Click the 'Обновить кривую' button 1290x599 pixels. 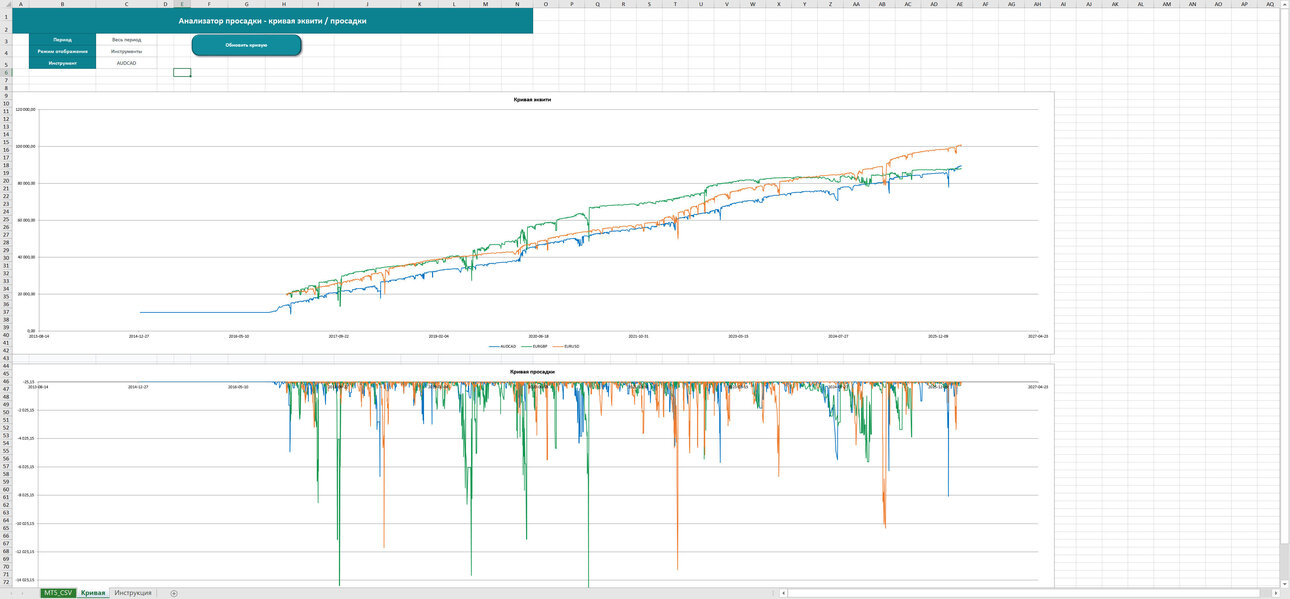pyautogui.click(x=246, y=45)
